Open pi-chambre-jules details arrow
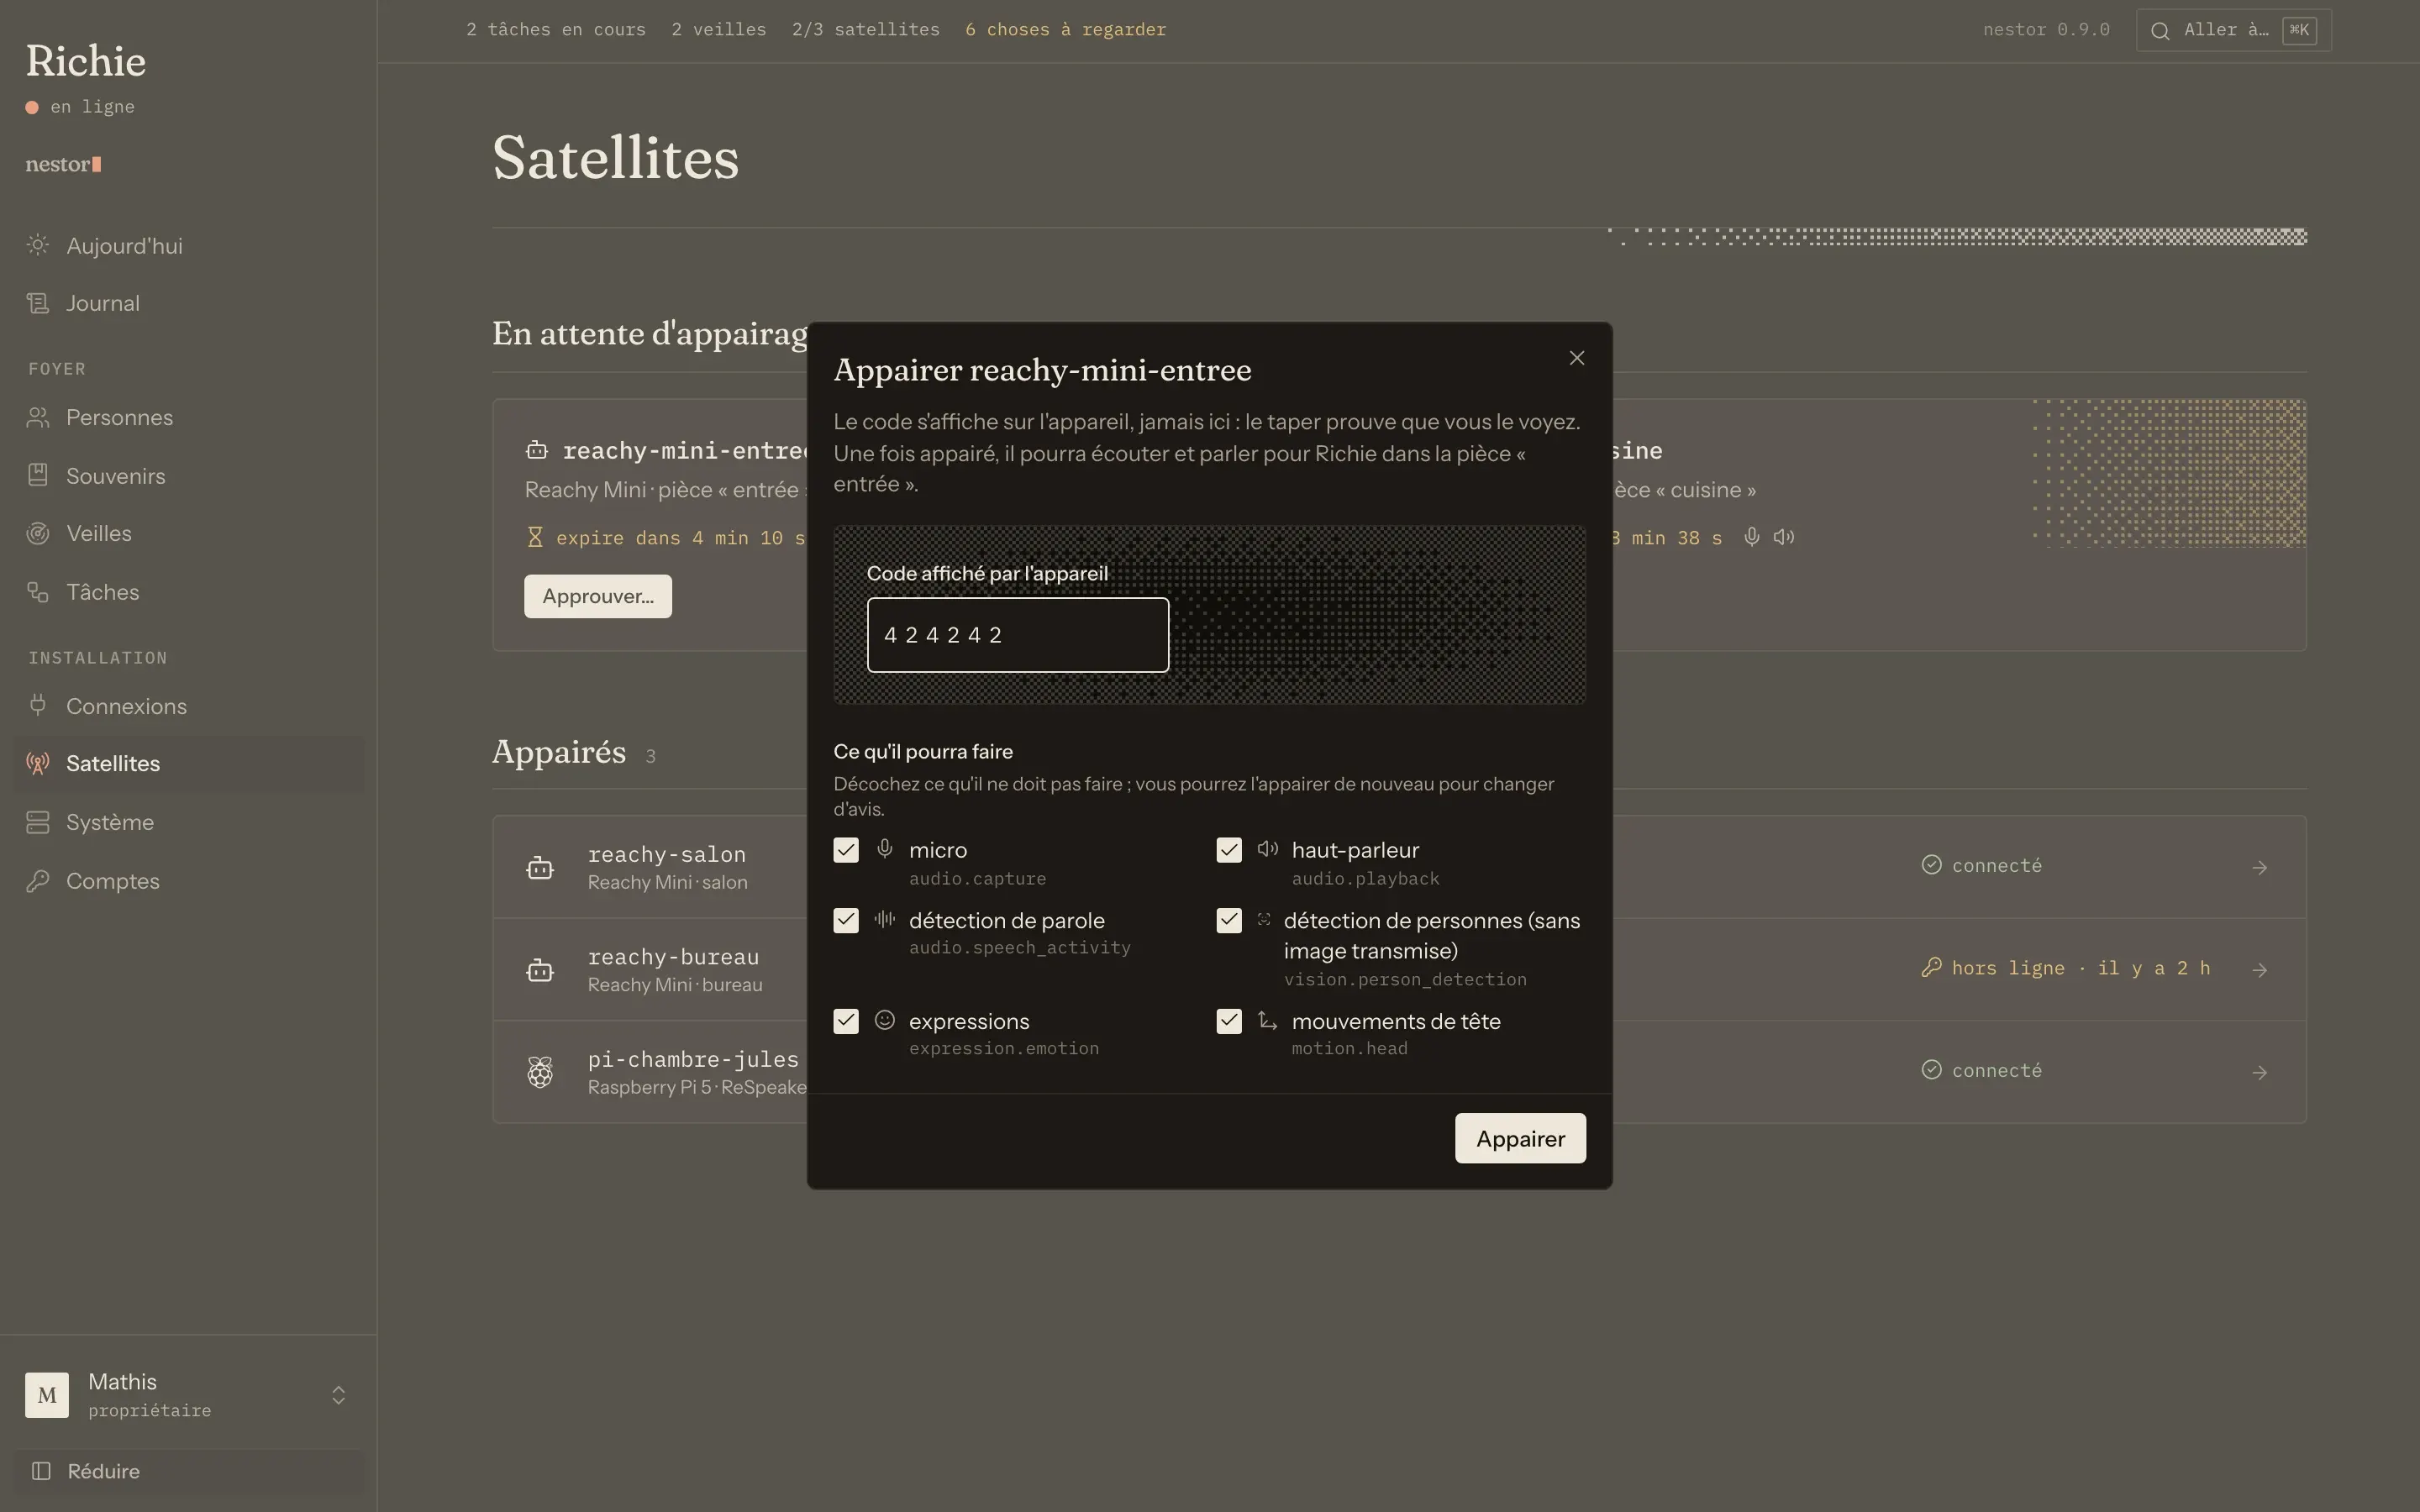Image resolution: width=2420 pixels, height=1512 pixels. pyautogui.click(x=2260, y=1072)
